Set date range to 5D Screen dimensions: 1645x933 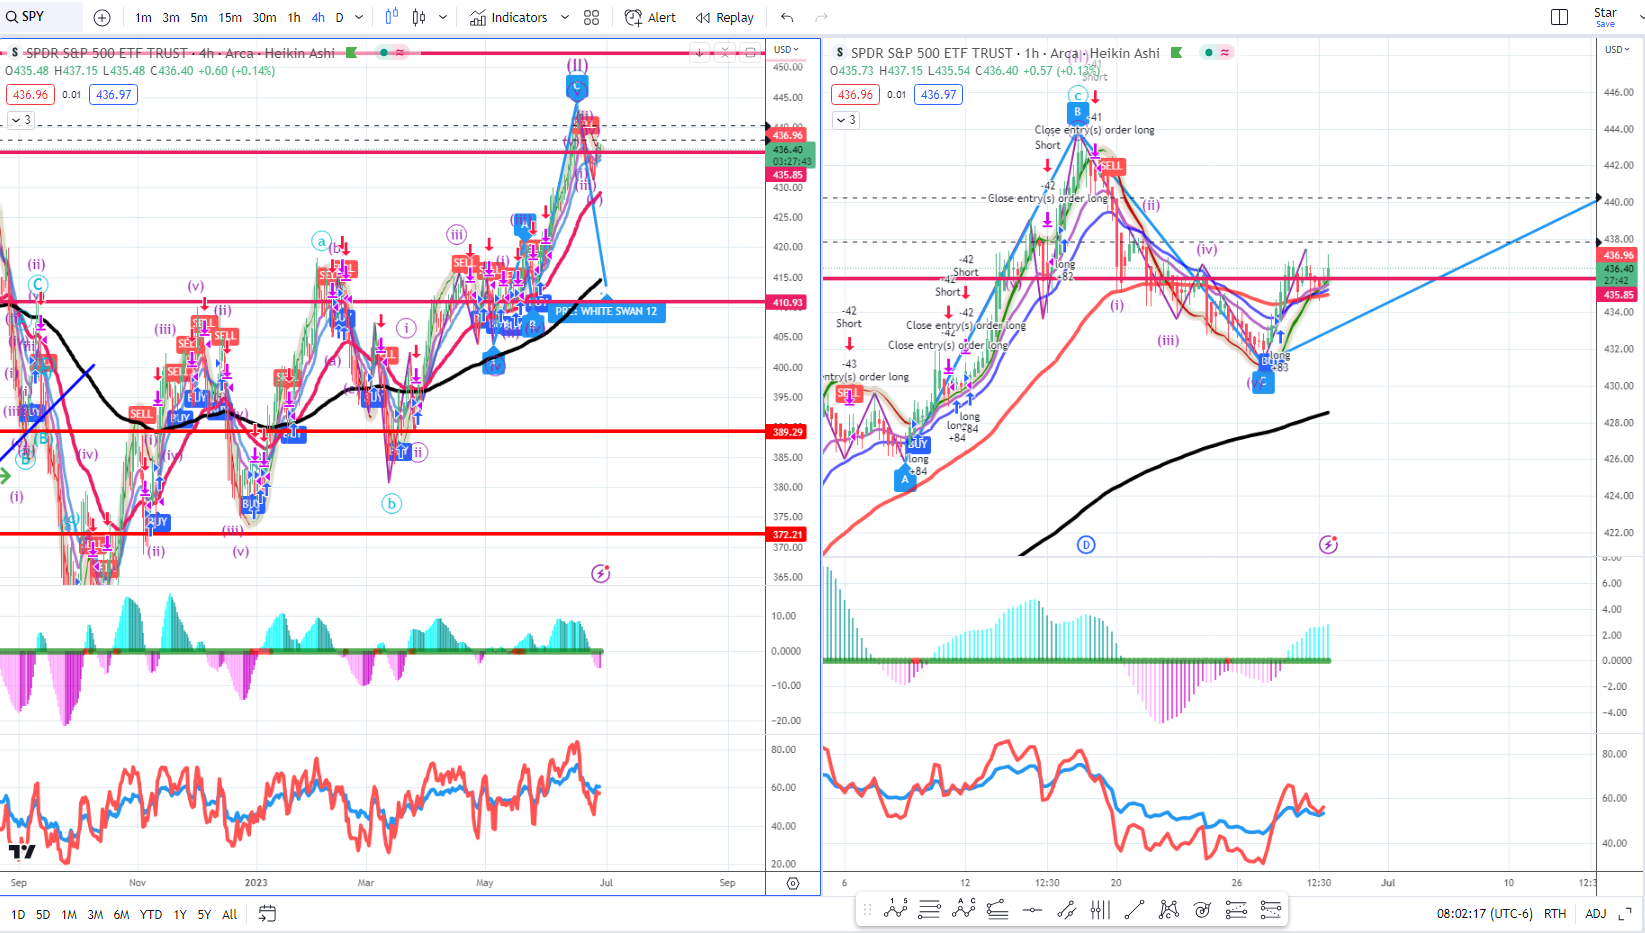pos(43,914)
